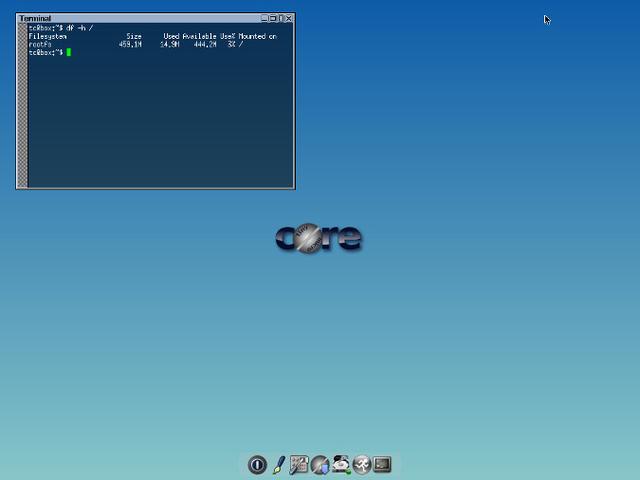Launch the Terminal icon in dock
This screenshot has width=640, height=480.
pyautogui.click(x=382, y=465)
